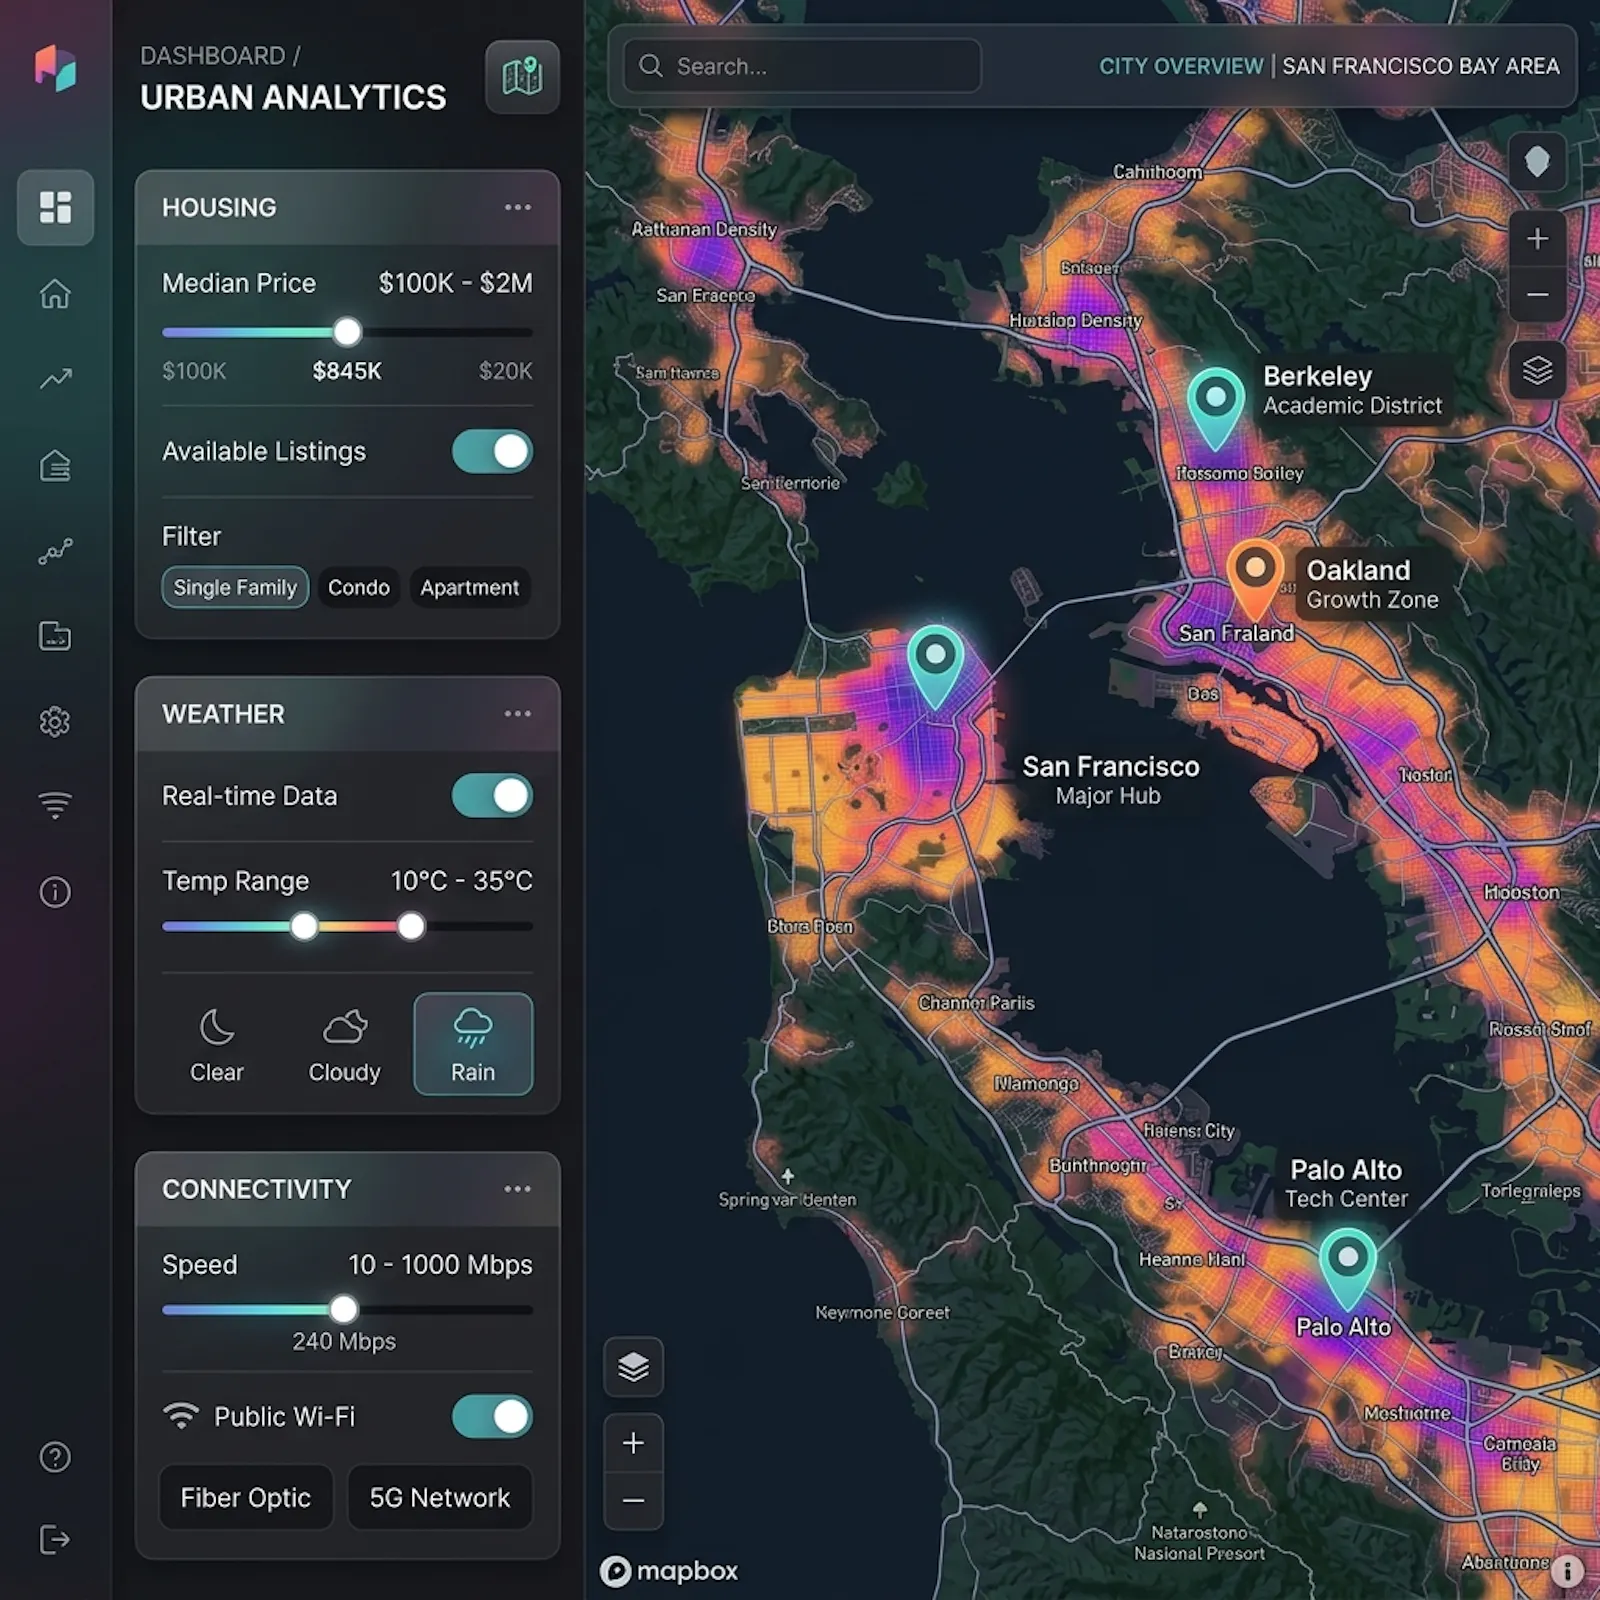Click the Search input field
Image resolution: width=1600 pixels, height=1600 pixels.
[x=802, y=66]
